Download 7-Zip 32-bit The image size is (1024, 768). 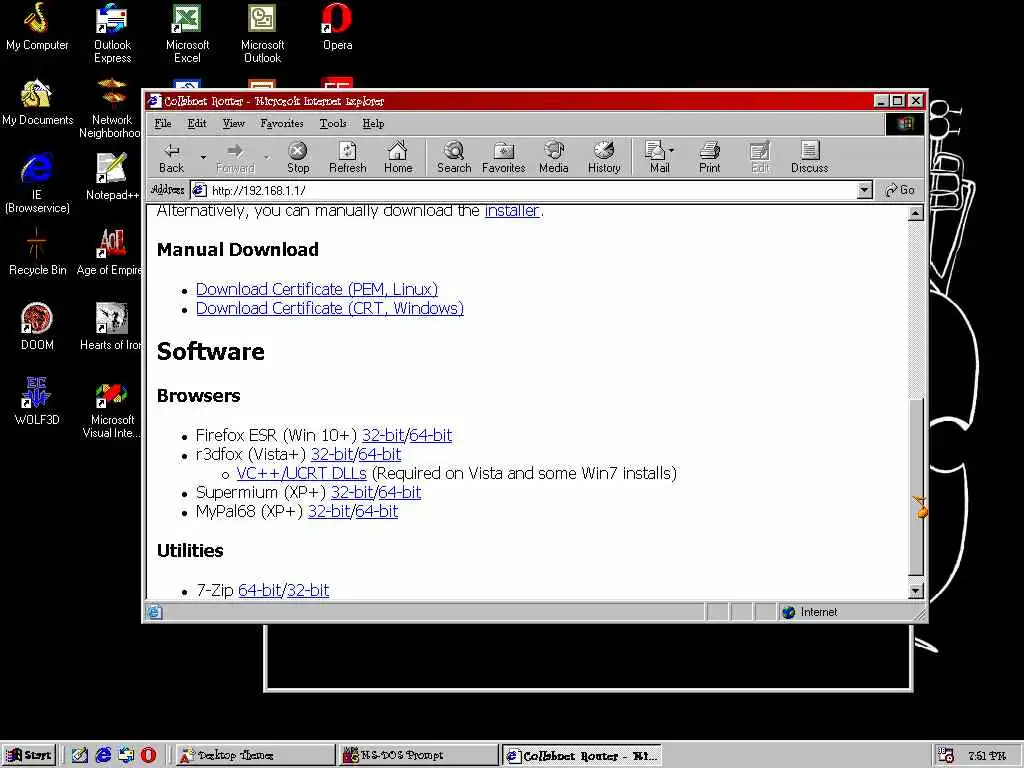[308, 590]
